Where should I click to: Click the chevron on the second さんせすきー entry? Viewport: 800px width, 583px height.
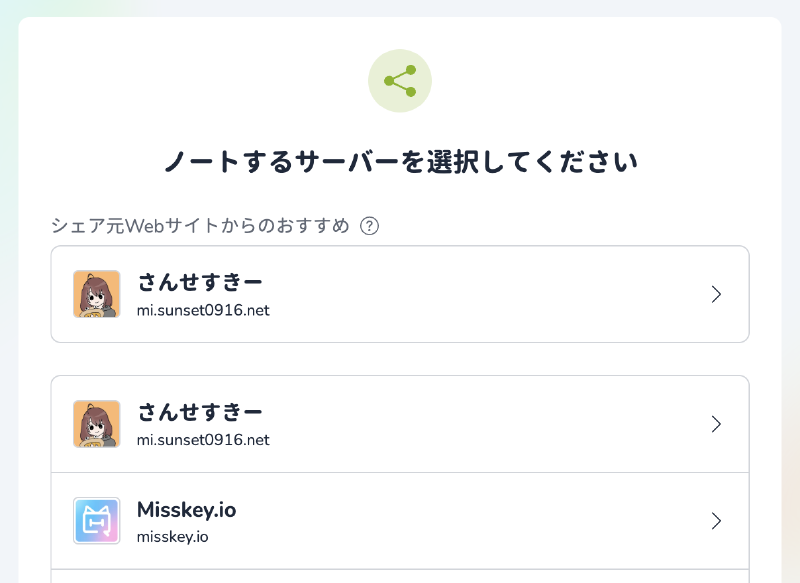click(716, 423)
